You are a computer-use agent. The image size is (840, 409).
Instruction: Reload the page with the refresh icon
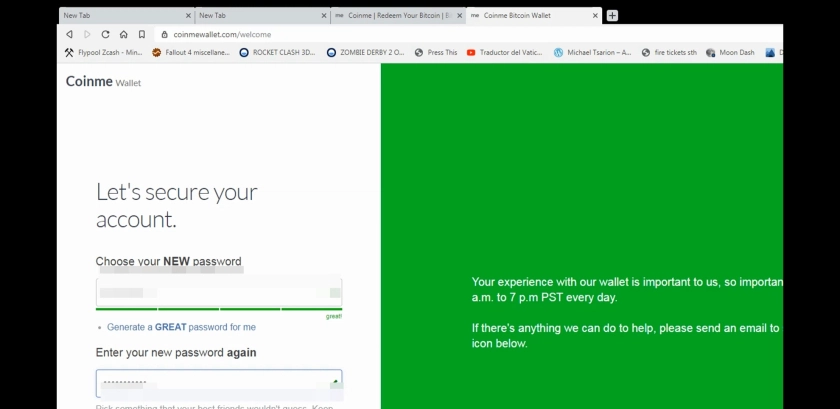[106, 34]
